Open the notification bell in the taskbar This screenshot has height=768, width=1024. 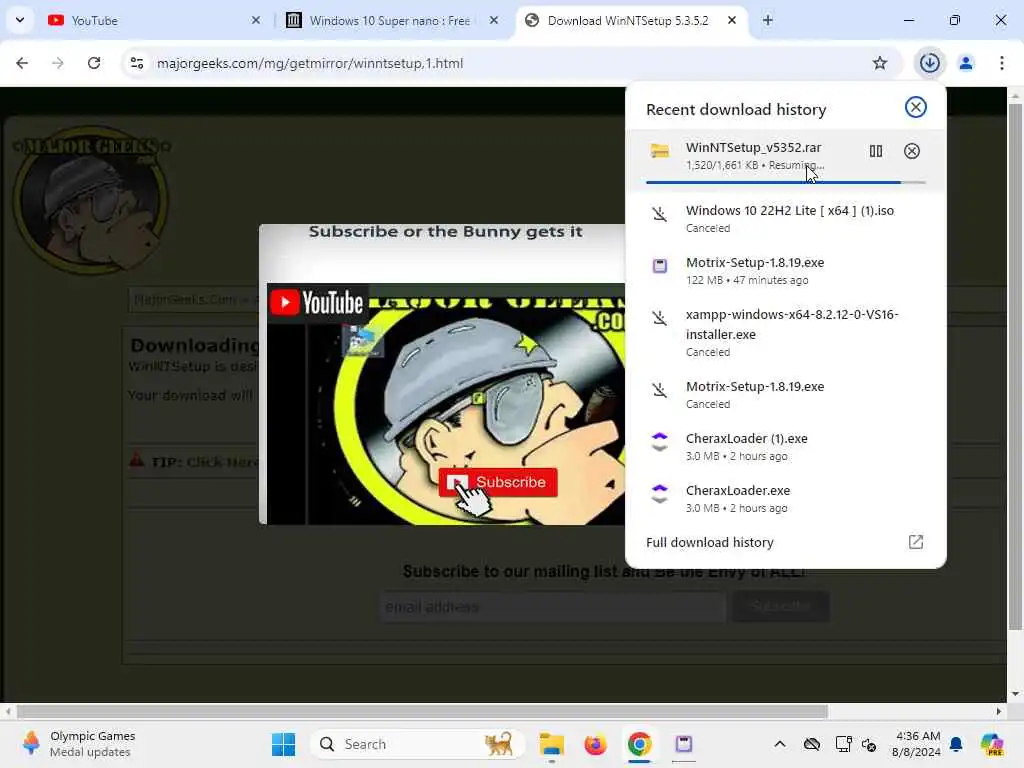click(955, 744)
